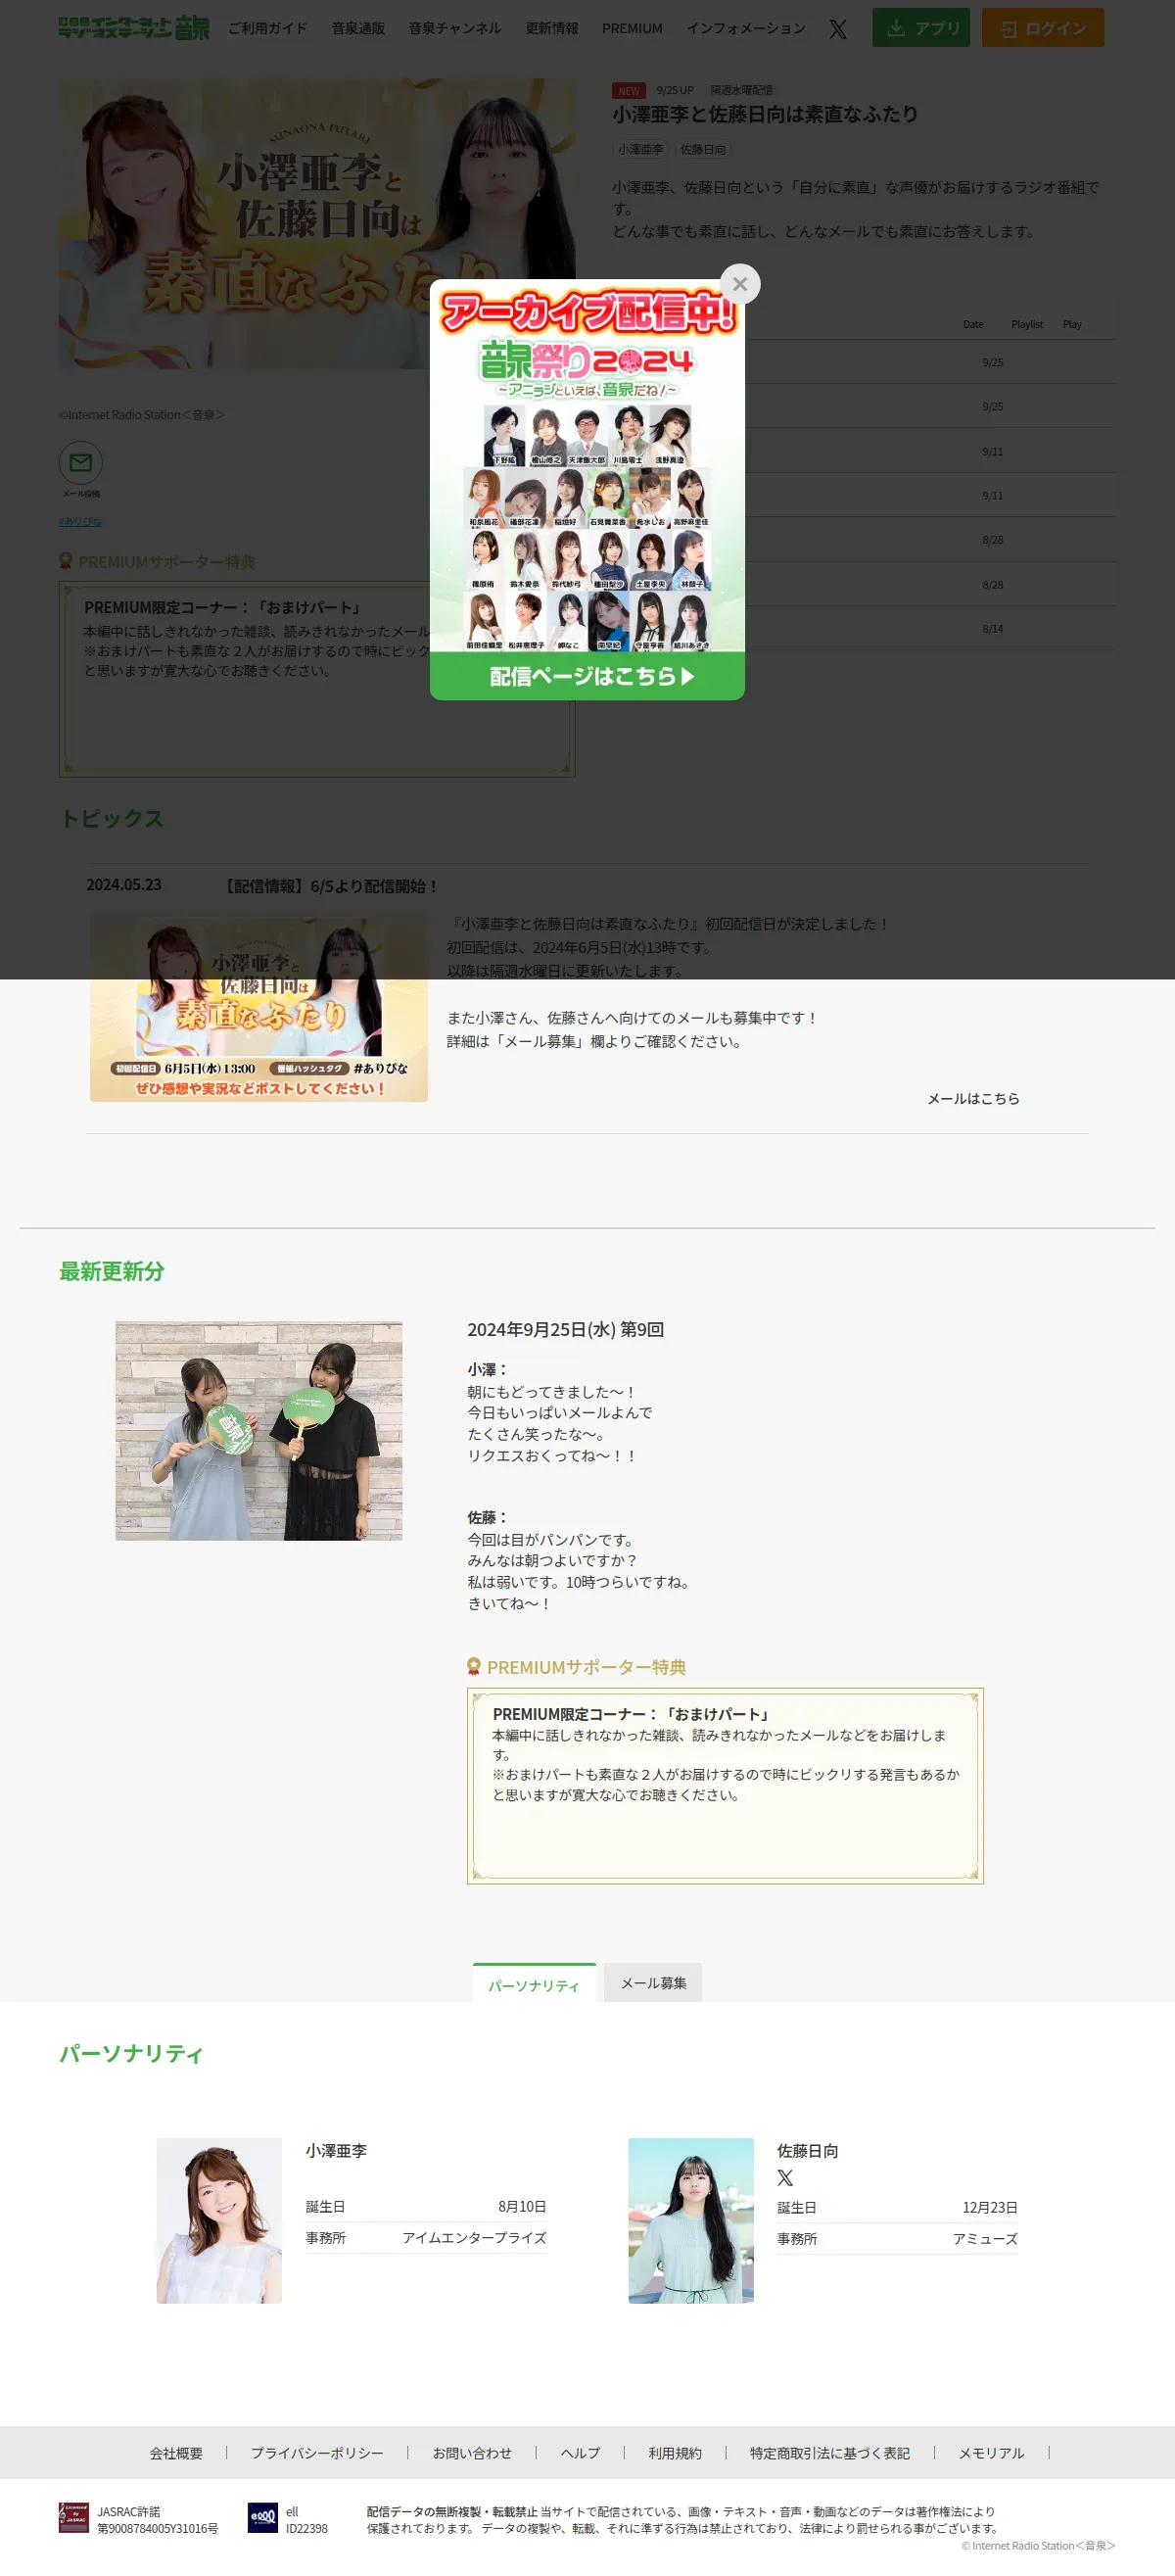
Task: Click the アプリ download button
Action: coord(921,28)
